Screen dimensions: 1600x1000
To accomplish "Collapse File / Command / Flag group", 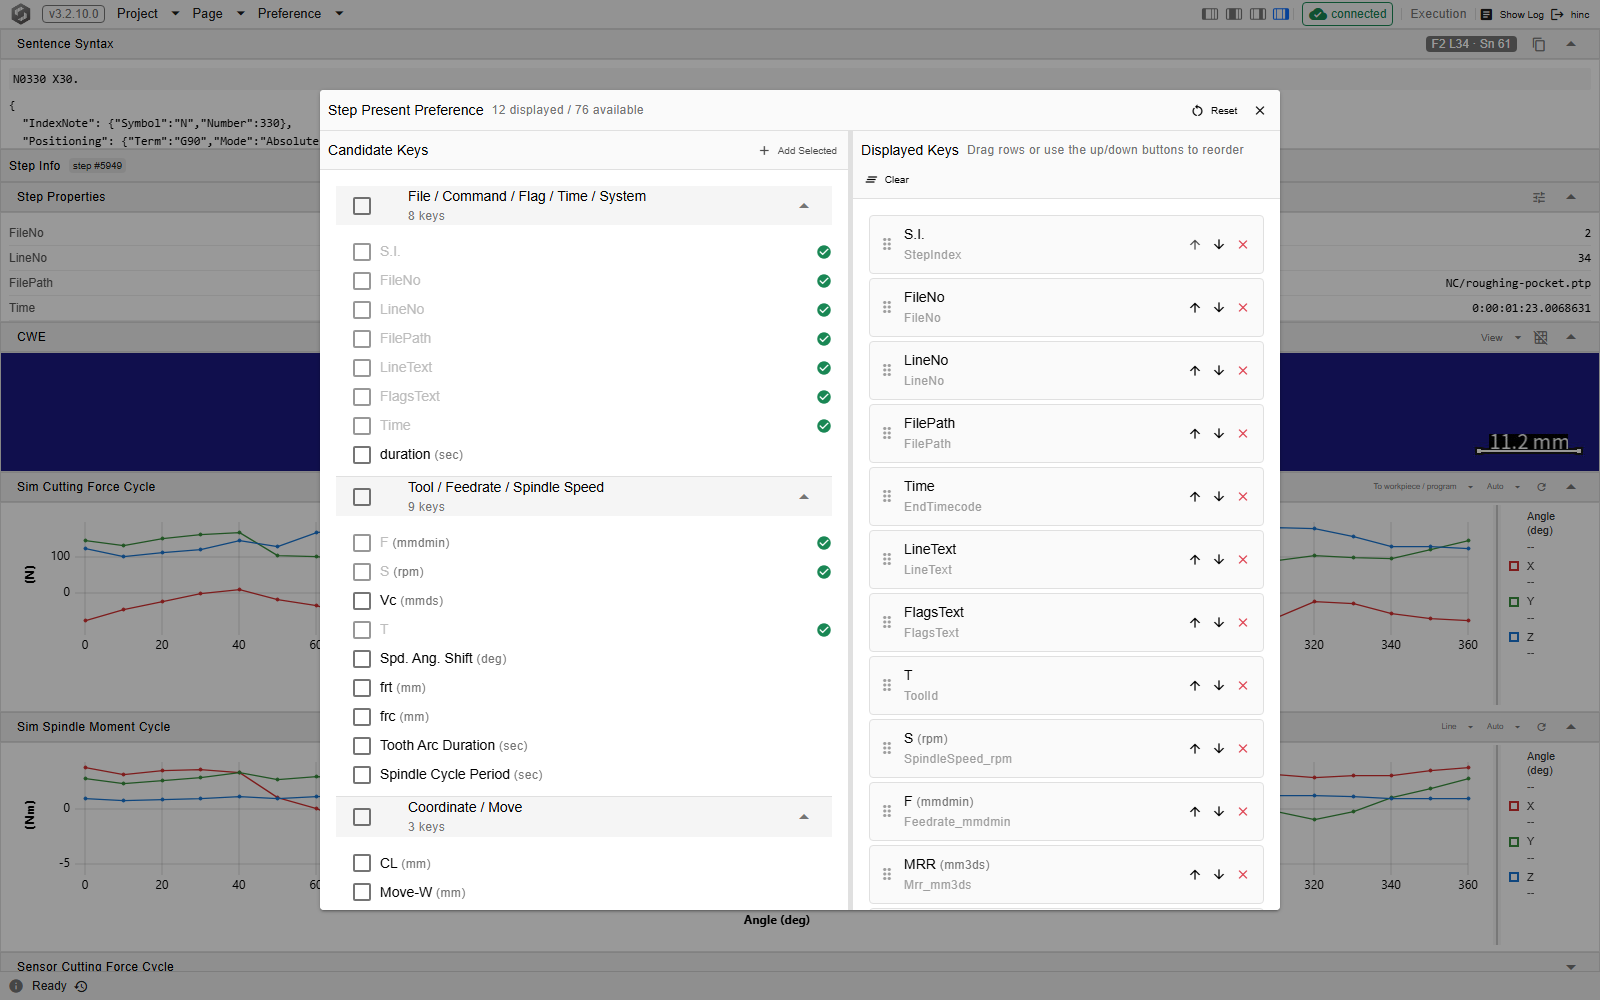I will (804, 206).
